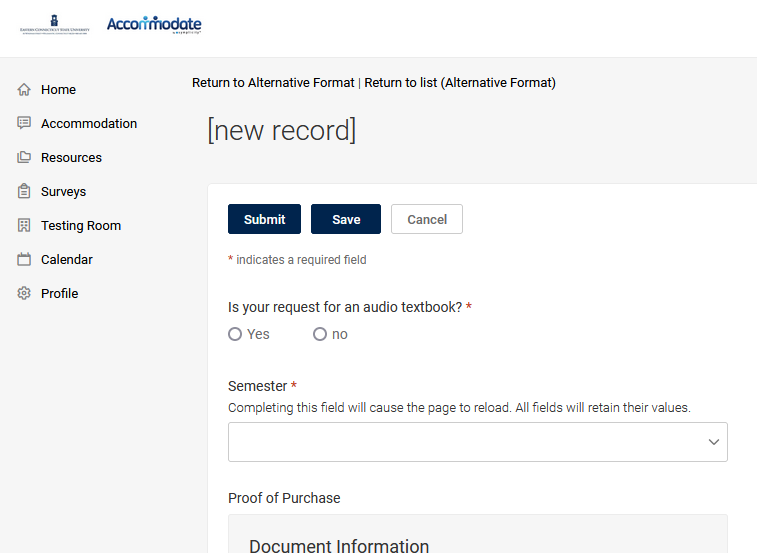Screen dimensions: 757x553
Task: Follow Return to Alternative Format link
Action: (273, 83)
